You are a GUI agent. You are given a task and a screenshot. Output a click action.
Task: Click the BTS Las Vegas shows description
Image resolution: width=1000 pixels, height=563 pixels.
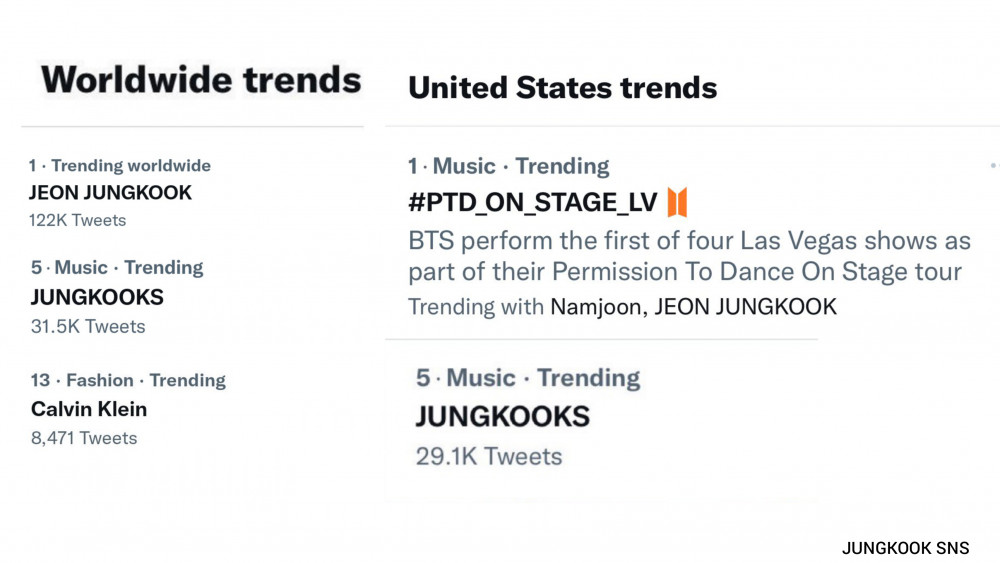pyautogui.click(x=689, y=256)
